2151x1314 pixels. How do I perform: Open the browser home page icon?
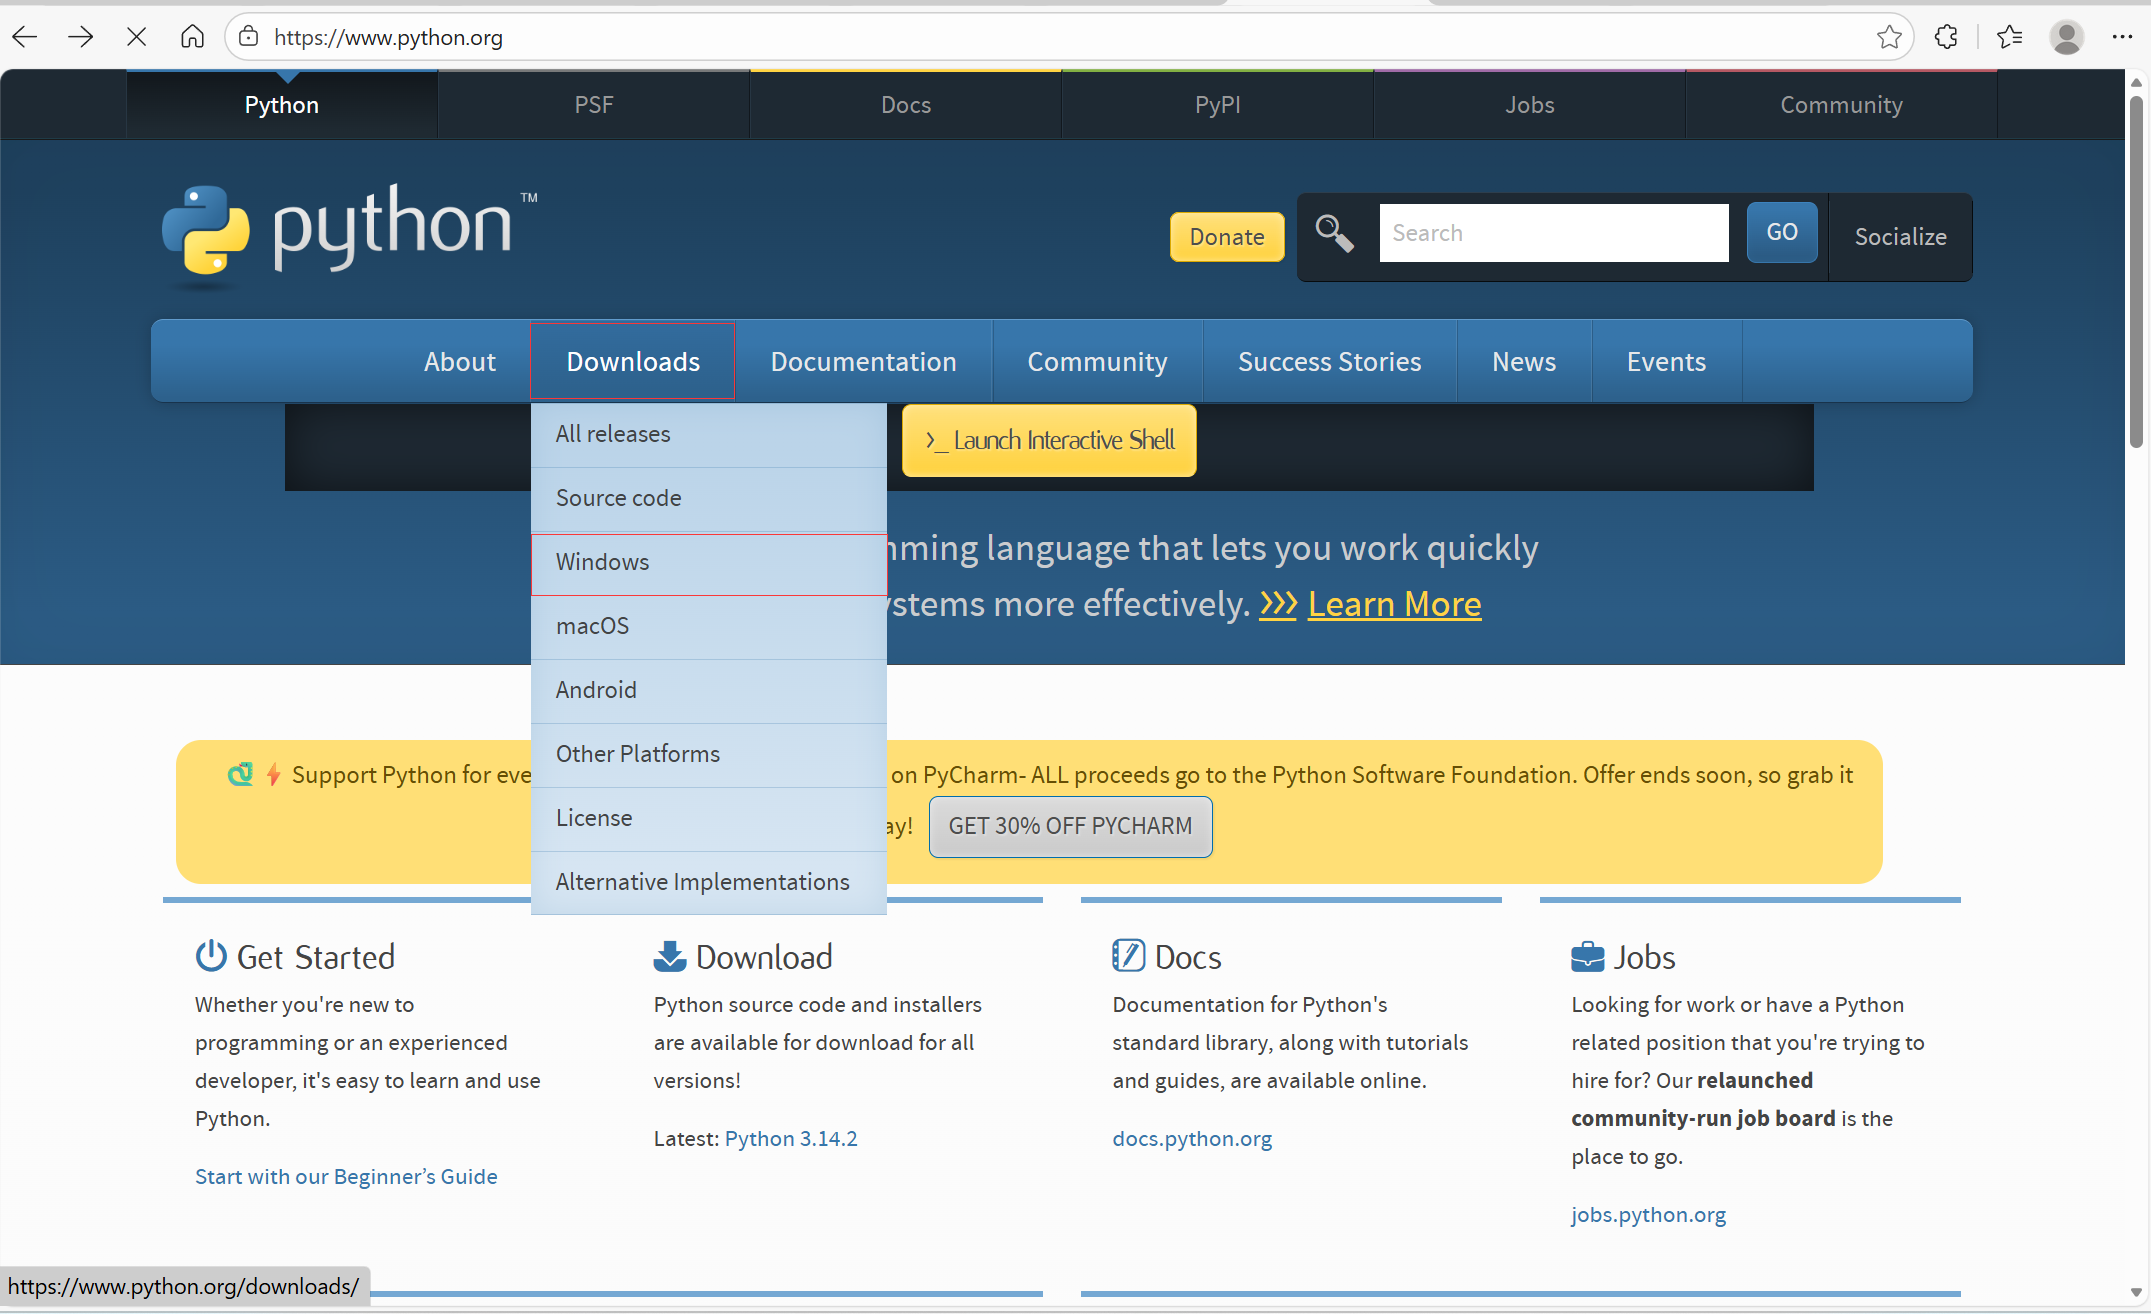tap(192, 37)
